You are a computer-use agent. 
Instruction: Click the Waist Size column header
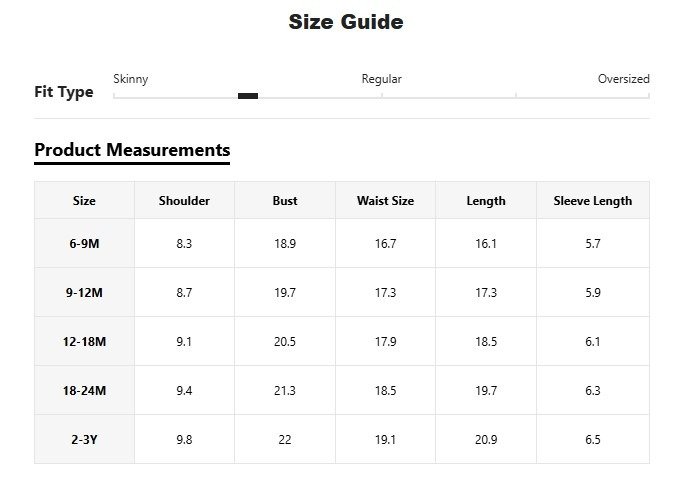coord(385,201)
